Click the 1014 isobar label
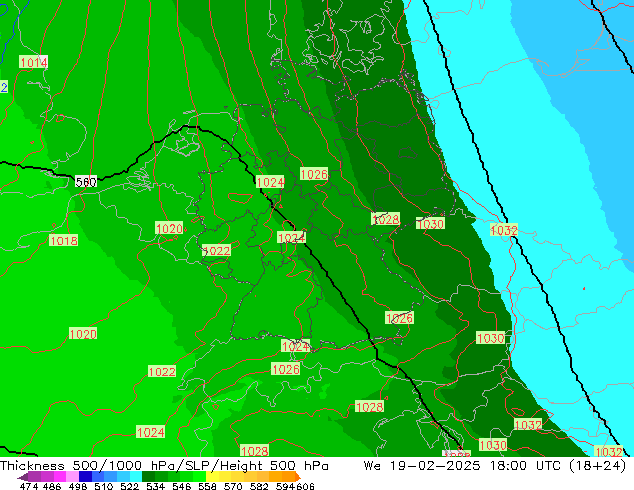 pyautogui.click(x=34, y=62)
